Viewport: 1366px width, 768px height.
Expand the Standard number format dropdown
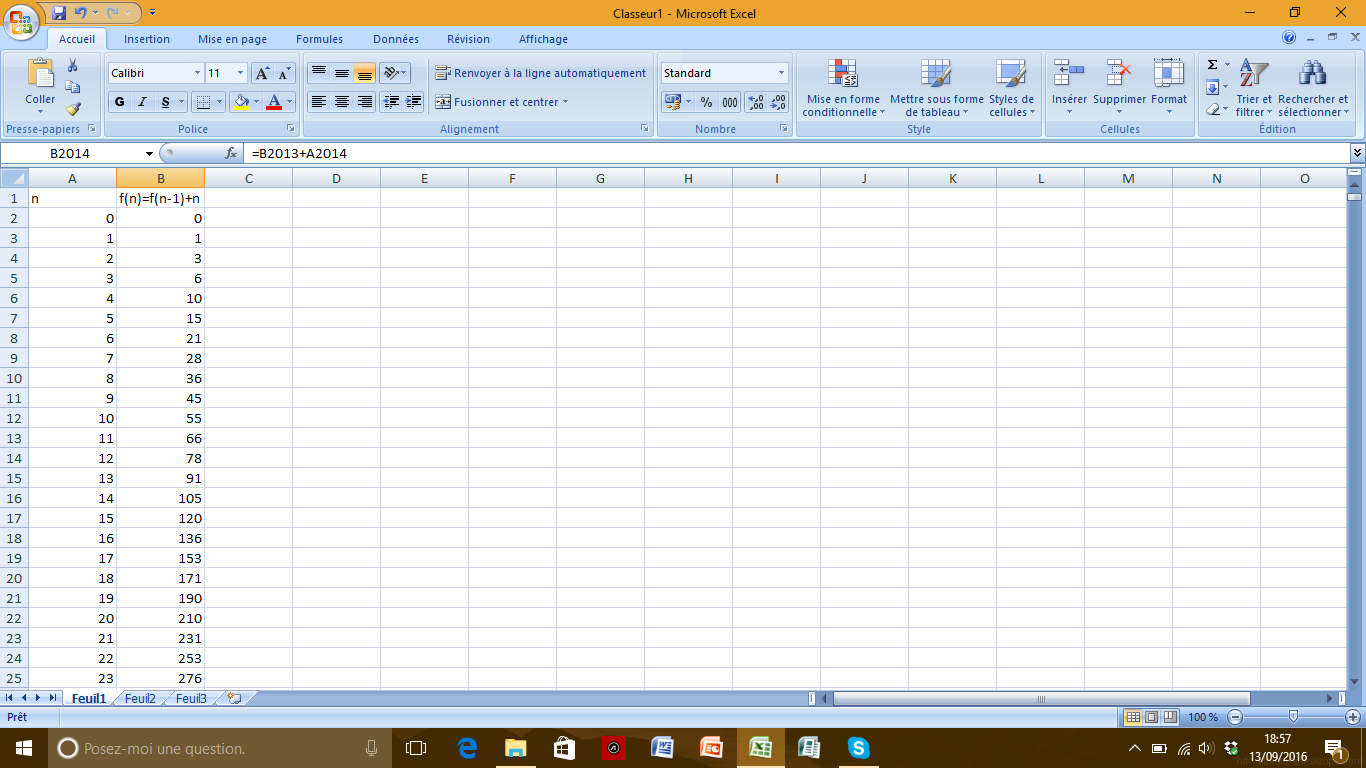(x=781, y=73)
